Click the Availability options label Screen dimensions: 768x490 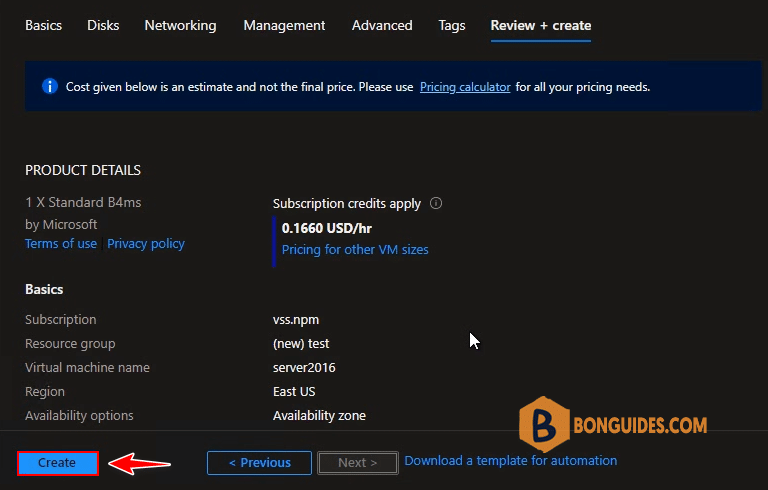pos(79,416)
